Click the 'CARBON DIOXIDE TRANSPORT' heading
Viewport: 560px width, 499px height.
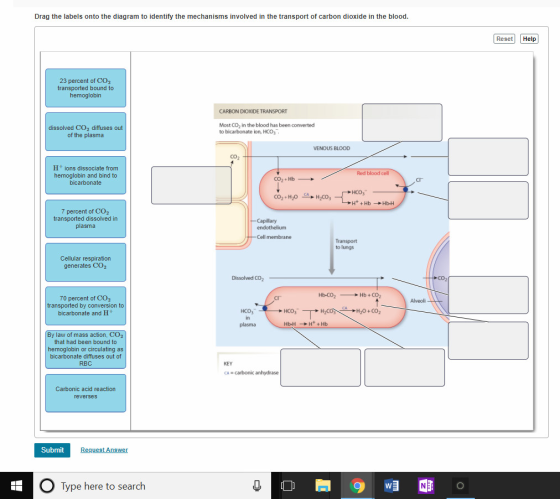[253, 111]
